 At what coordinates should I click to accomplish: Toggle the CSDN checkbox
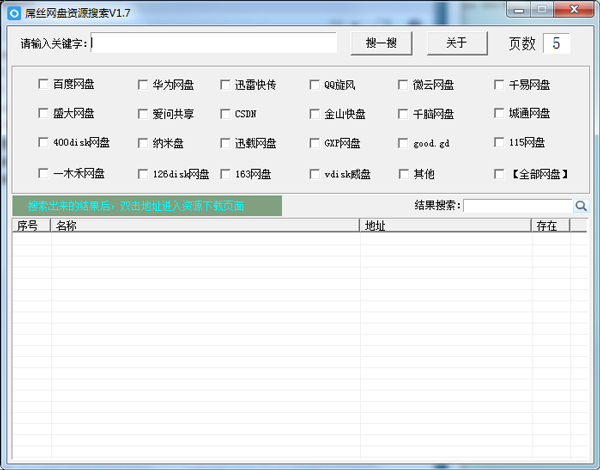coord(226,114)
